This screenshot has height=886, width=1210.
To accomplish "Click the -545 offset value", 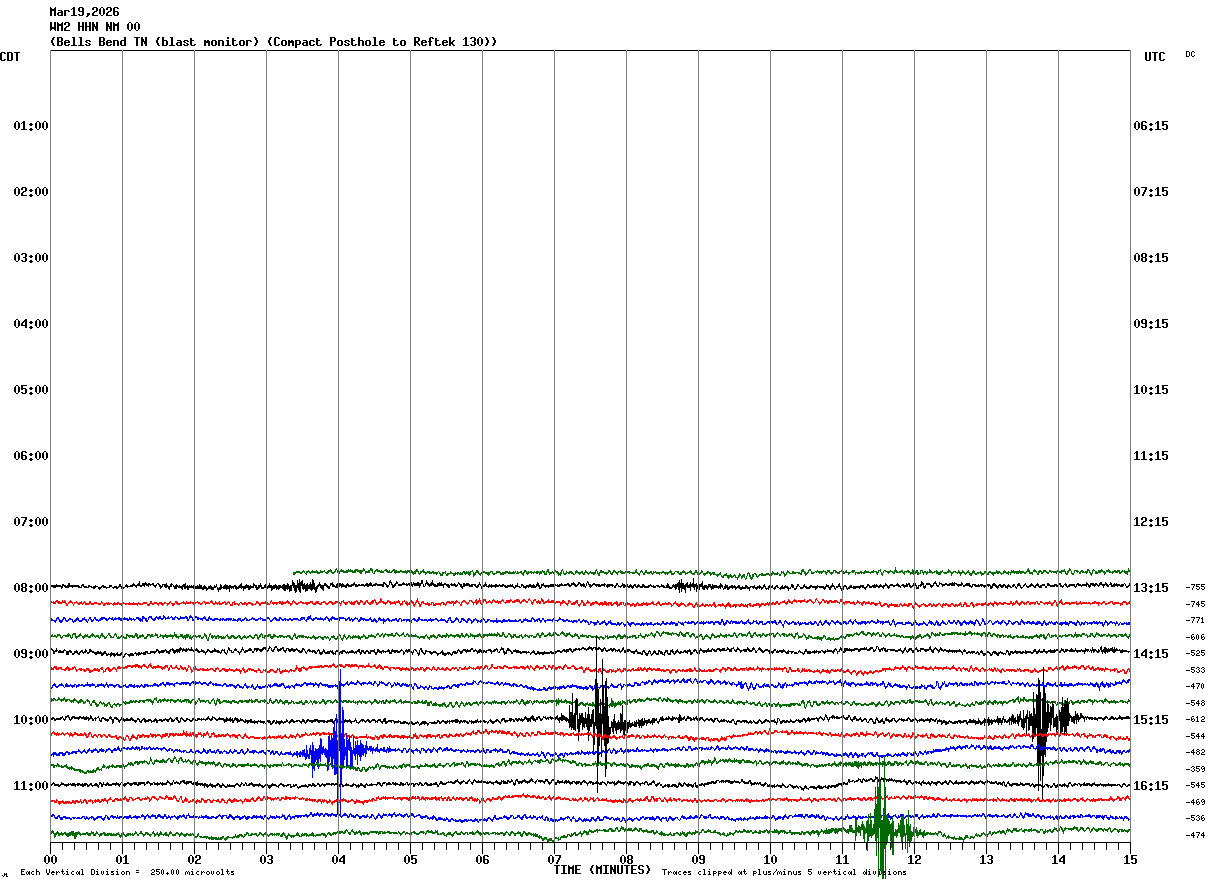I will tap(1195, 786).
